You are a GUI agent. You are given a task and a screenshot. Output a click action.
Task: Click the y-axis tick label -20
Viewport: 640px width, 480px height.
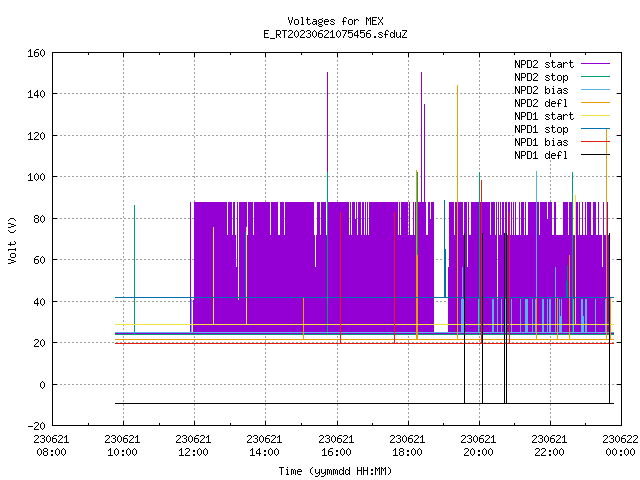click(x=36, y=426)
